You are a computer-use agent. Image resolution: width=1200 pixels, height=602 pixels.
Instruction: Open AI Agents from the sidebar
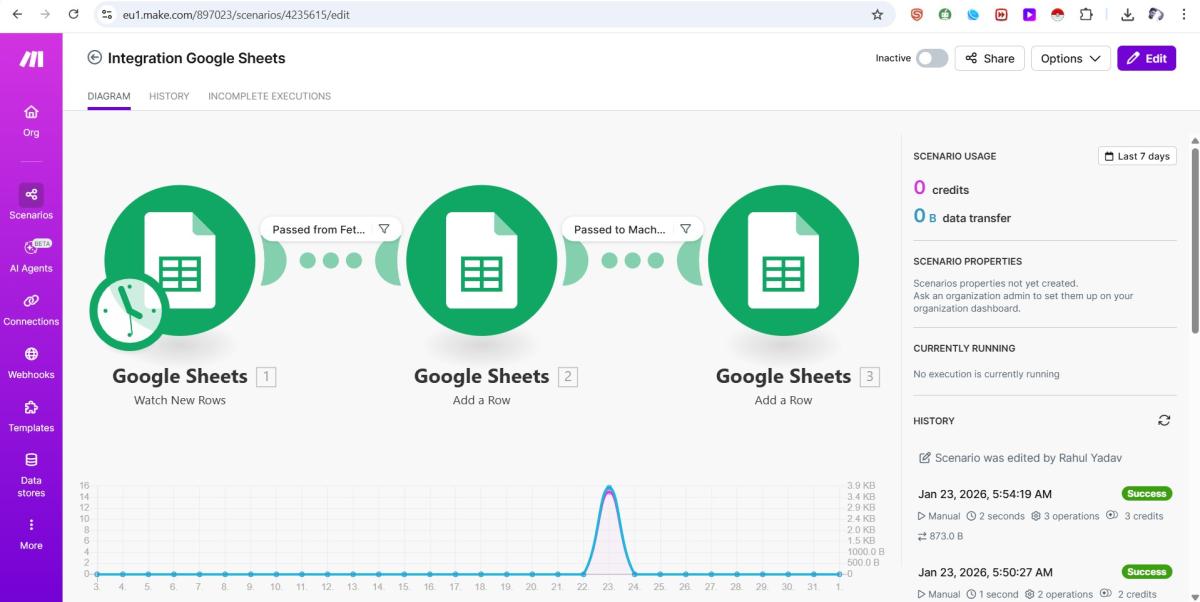pos(31,255)
